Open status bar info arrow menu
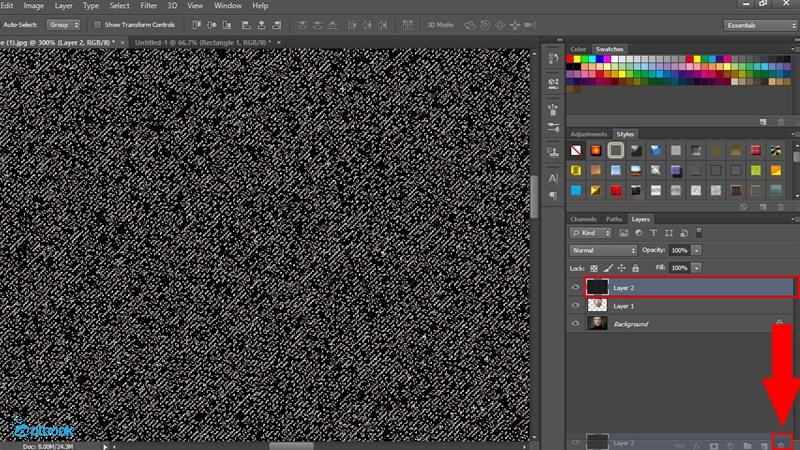Screen dimensions: 800x450 pos(105,446)
